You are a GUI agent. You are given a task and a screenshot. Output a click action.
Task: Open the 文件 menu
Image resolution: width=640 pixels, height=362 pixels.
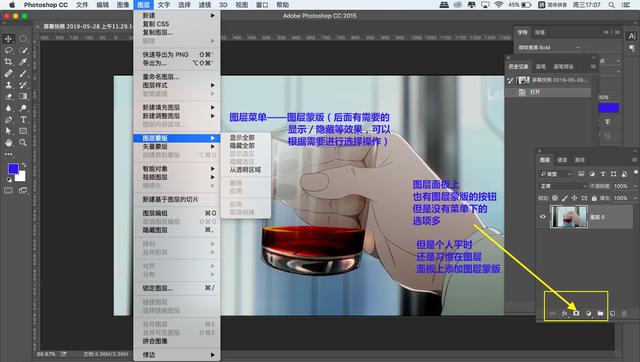[82, 5]
